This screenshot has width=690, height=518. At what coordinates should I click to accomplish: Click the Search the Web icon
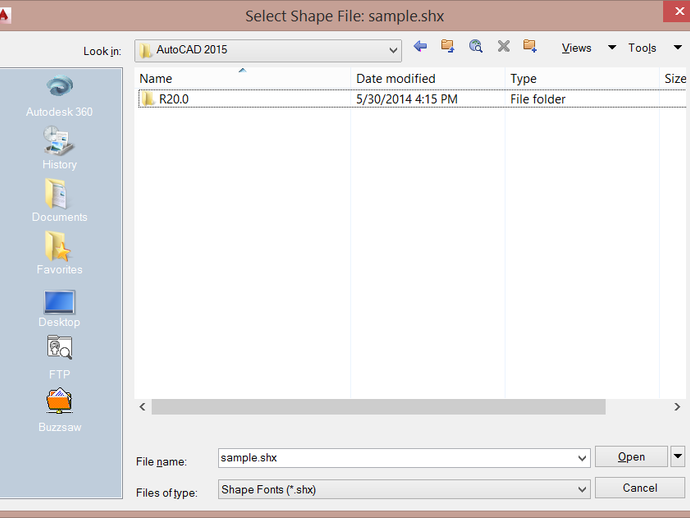(x=476, y=46)
